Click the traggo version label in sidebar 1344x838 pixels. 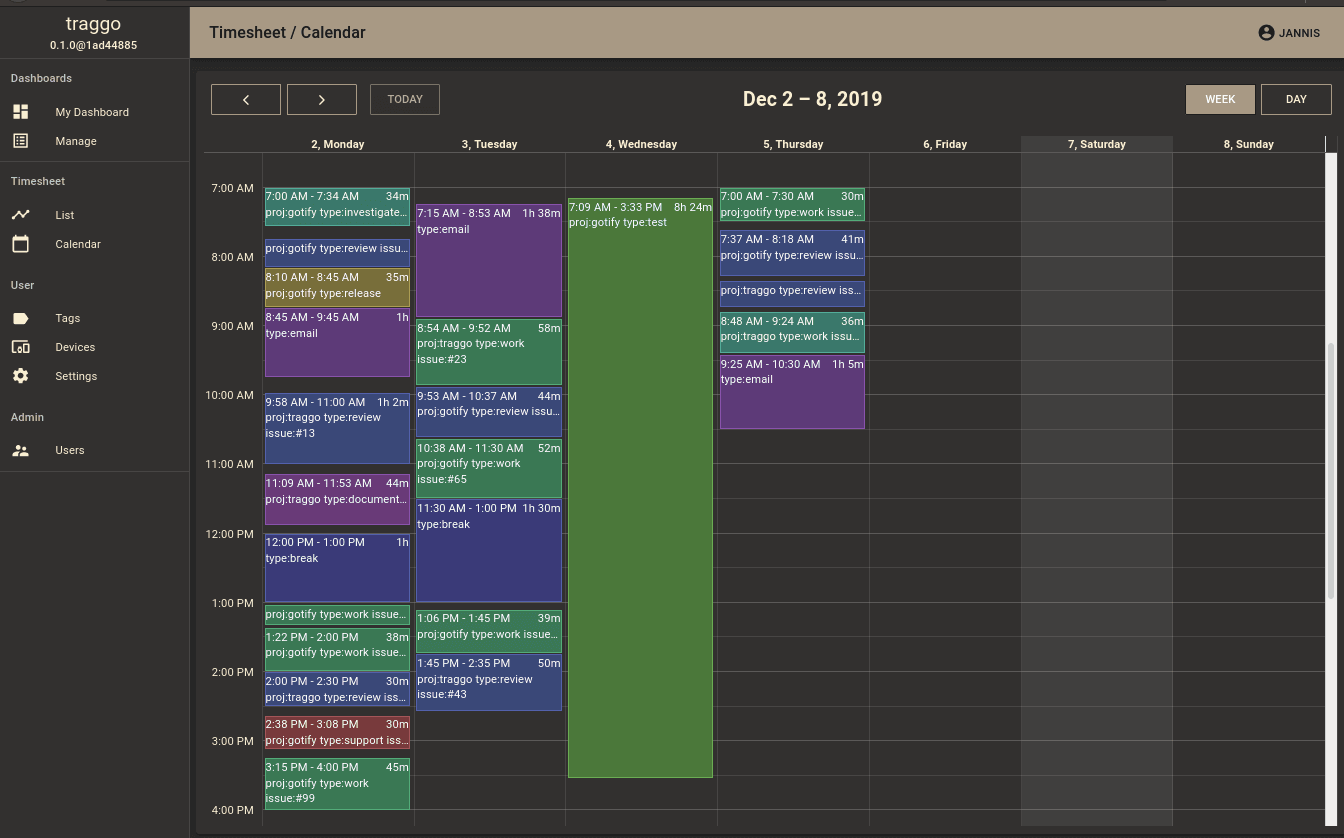pos(93,45)
